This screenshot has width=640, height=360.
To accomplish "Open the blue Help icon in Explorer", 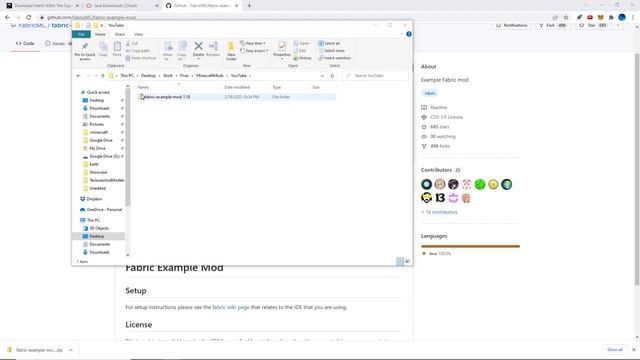I will [409, 34].
